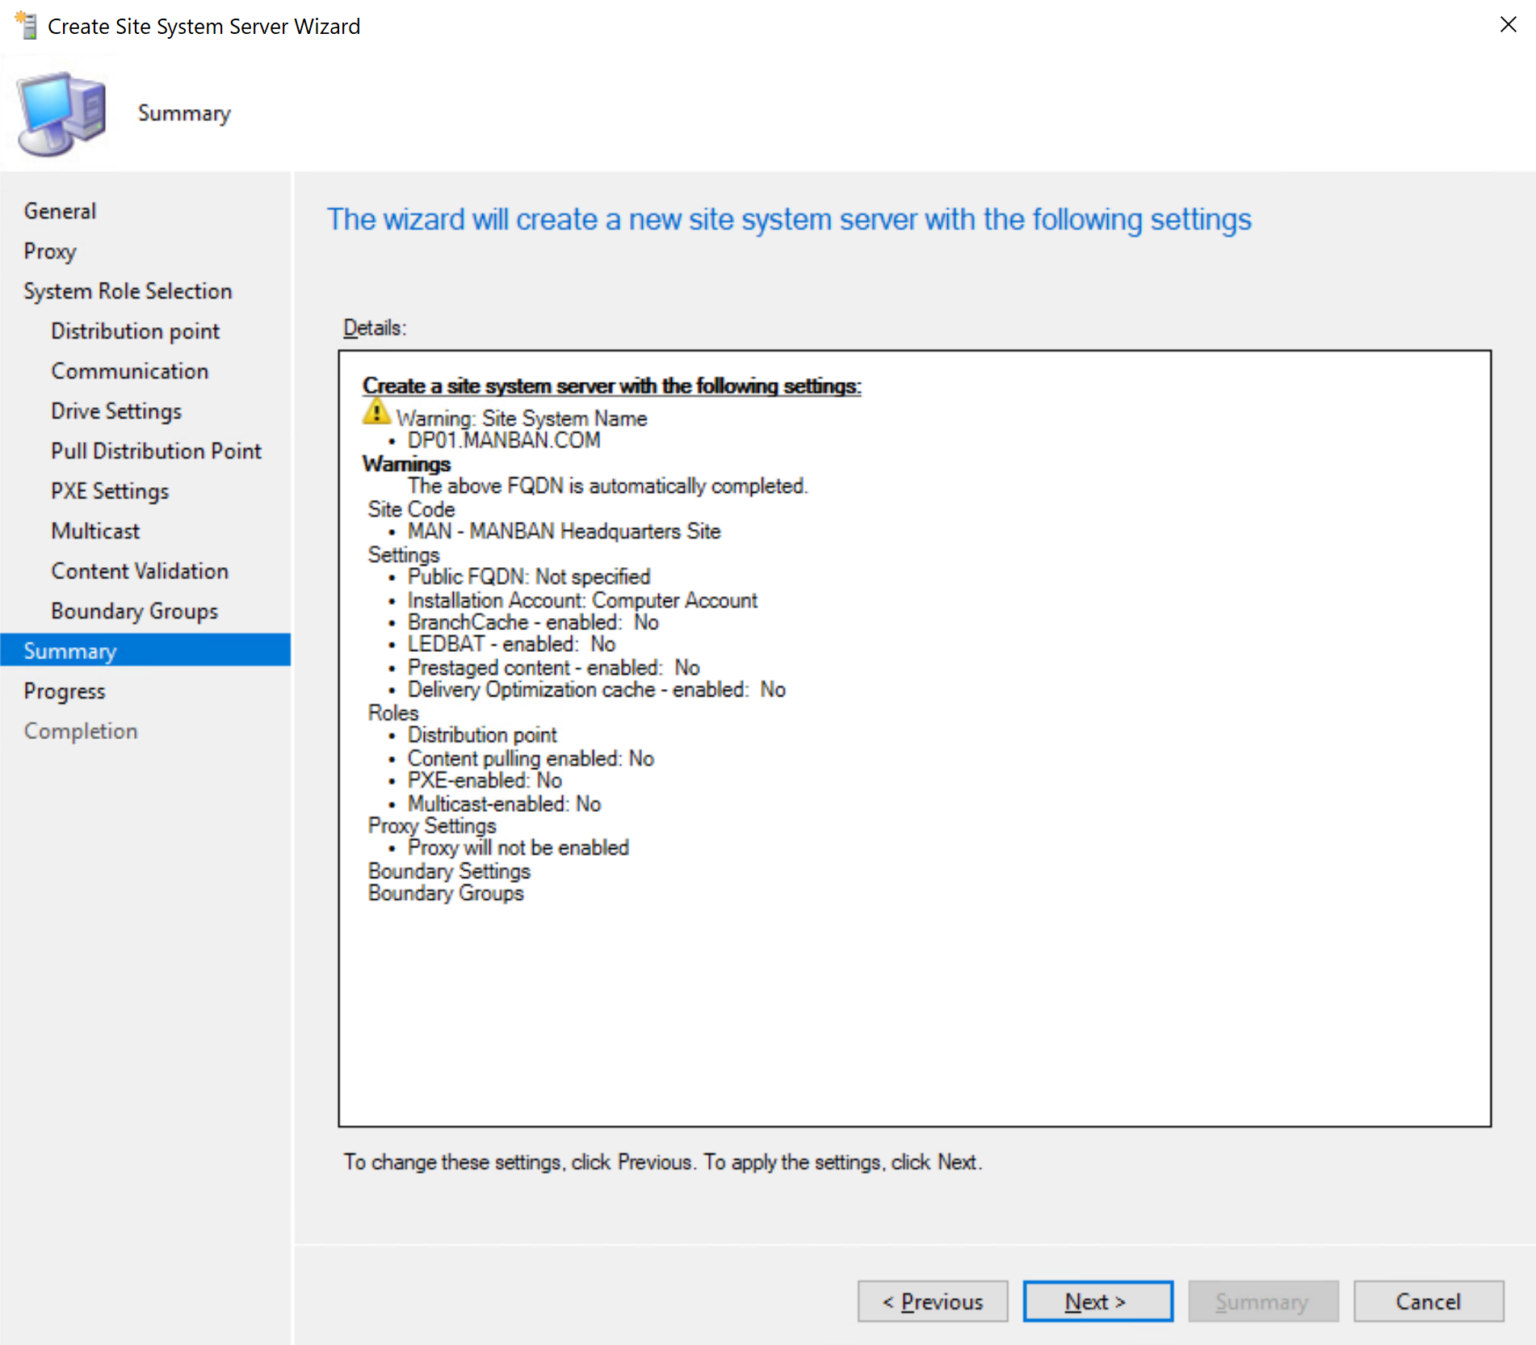Cancel the site system server wizard
1536x1345 pixels.
(1428, 1301)
